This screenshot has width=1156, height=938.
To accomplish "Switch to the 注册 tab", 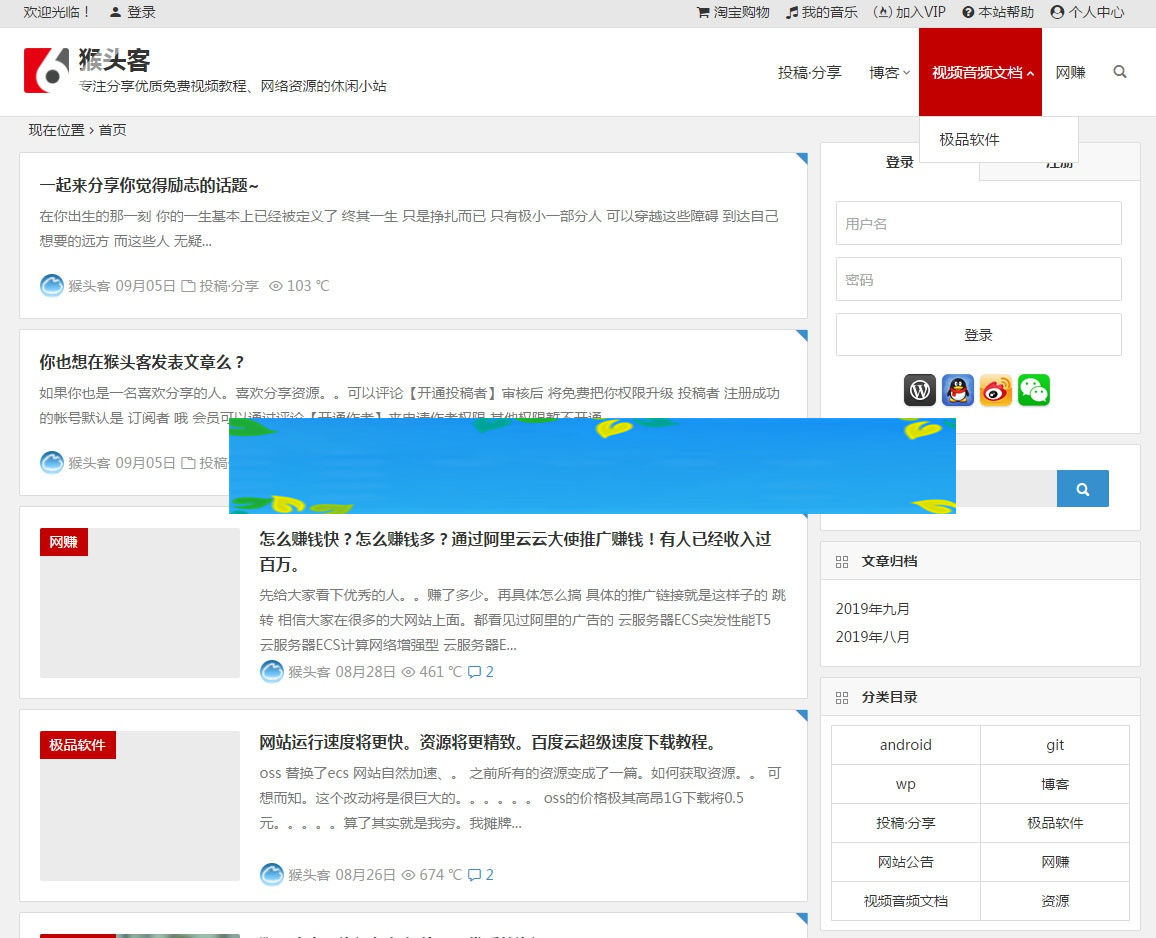I will 1060,162.
